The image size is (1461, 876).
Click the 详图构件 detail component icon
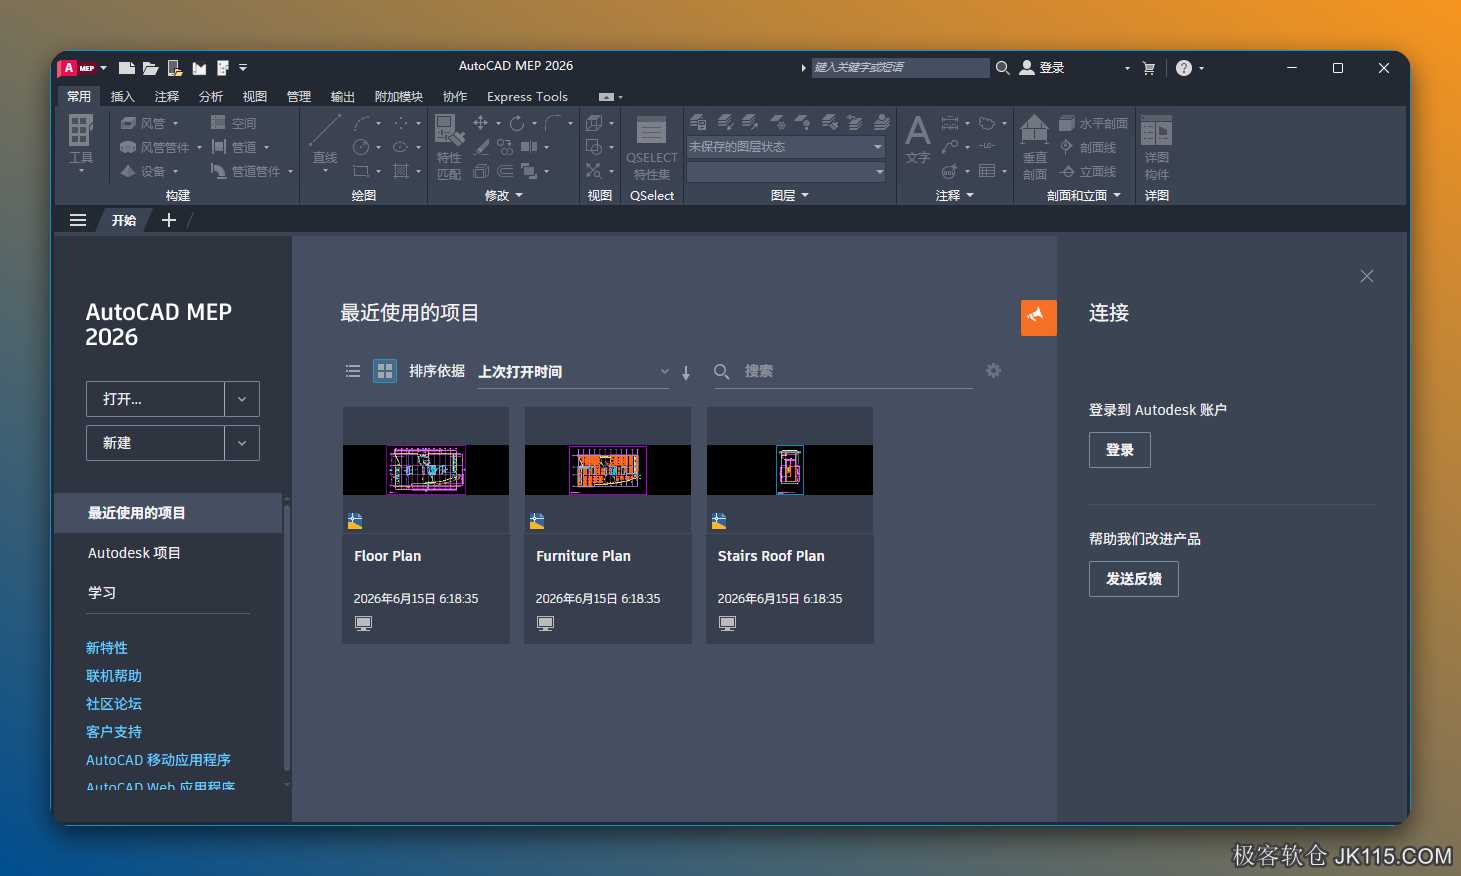1156,146
